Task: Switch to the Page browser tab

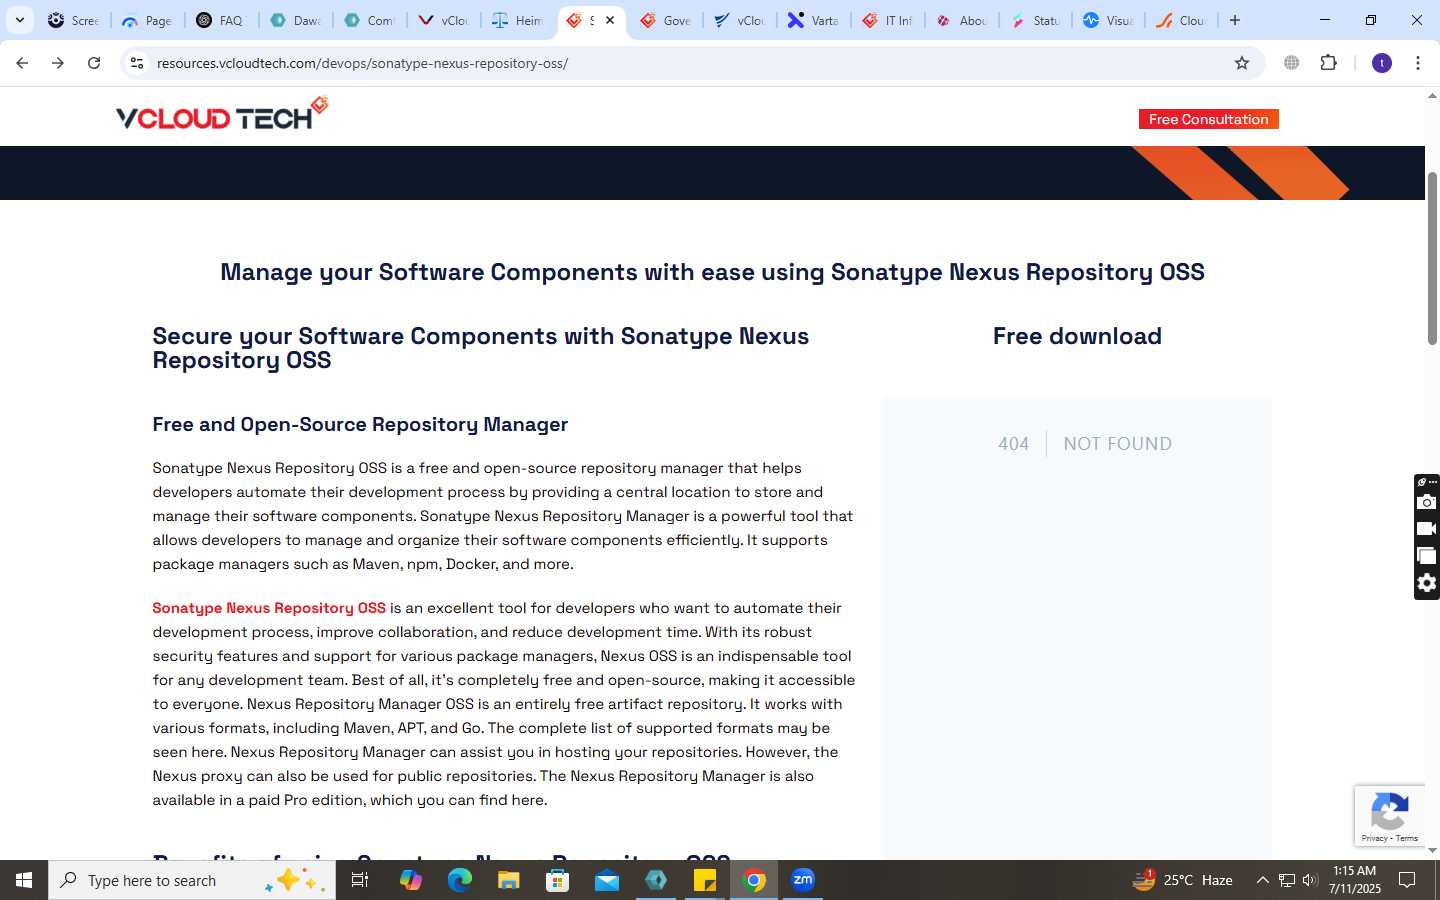Action: click(x=147, y=20)
